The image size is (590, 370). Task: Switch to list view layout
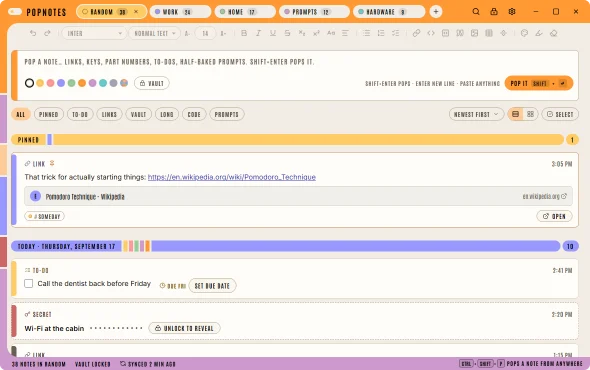pos(515,114)
